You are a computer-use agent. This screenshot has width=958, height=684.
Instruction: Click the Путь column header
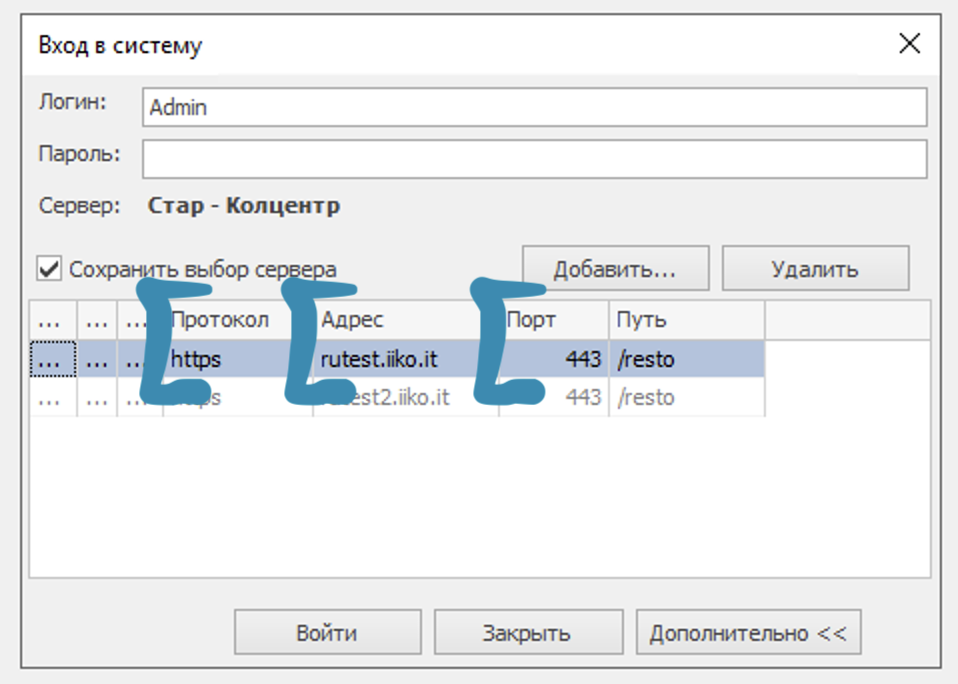(685, 320)
